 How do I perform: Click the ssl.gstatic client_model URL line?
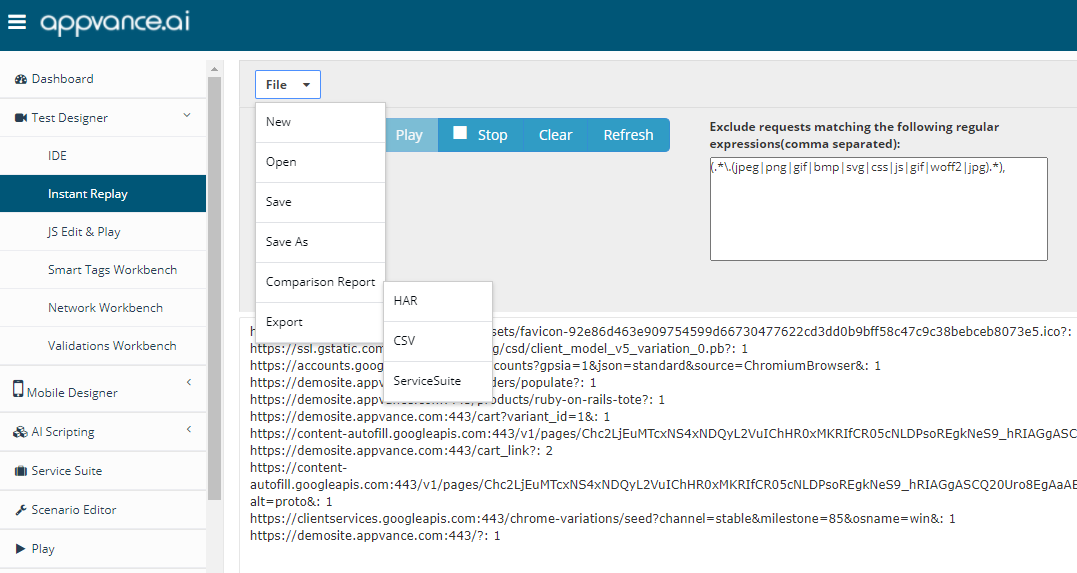[x=620, y=348]
